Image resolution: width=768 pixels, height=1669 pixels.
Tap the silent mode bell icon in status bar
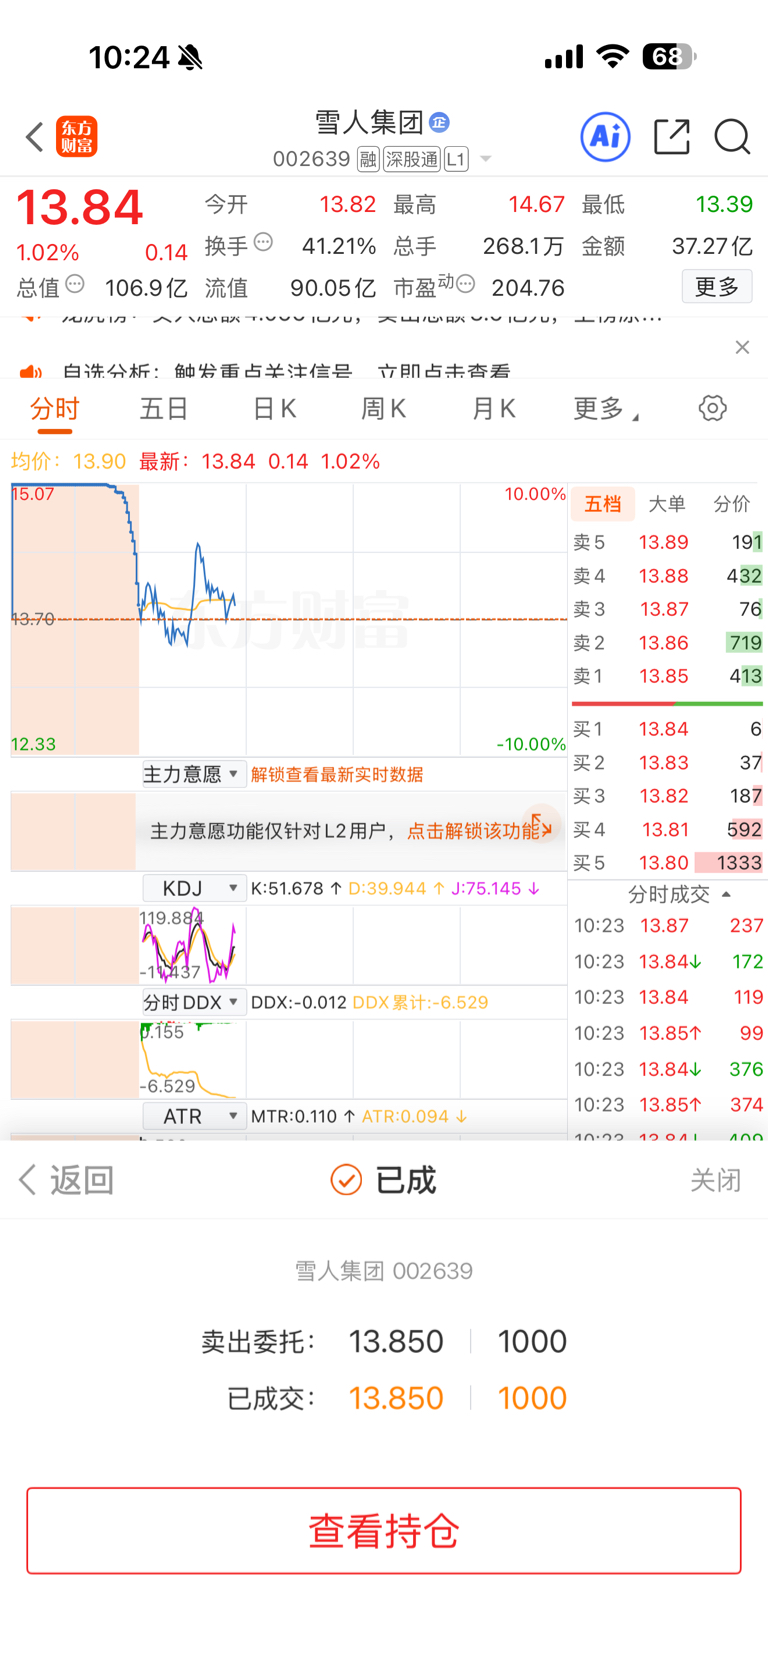click(190, 57)
